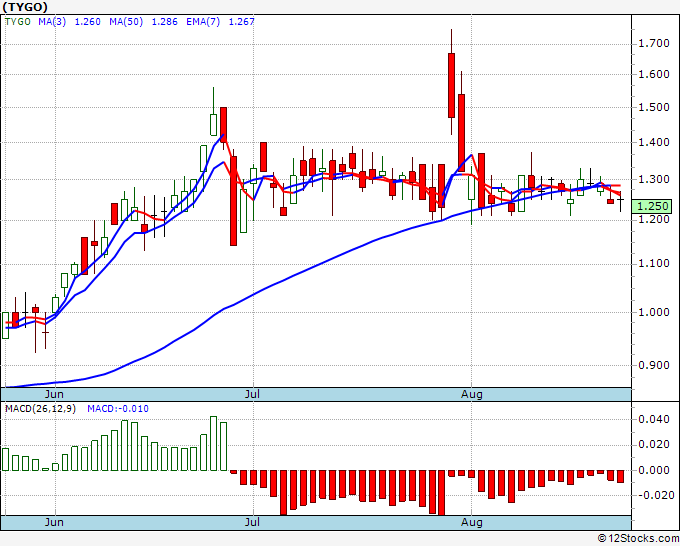Click the 1.600 price axis label
This screenshot has width=680, height=546.
(x=654, y=74)
